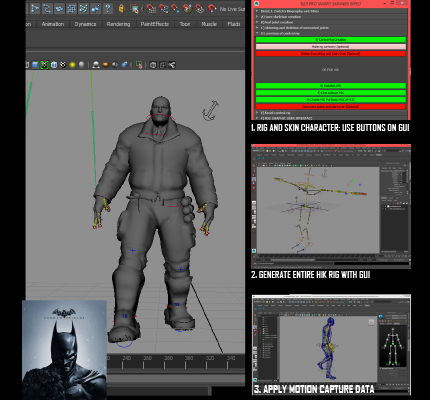This screenshot has width=430, height=400.
Task: Open the Fluids shelf tab
Action: click(234, 24)
